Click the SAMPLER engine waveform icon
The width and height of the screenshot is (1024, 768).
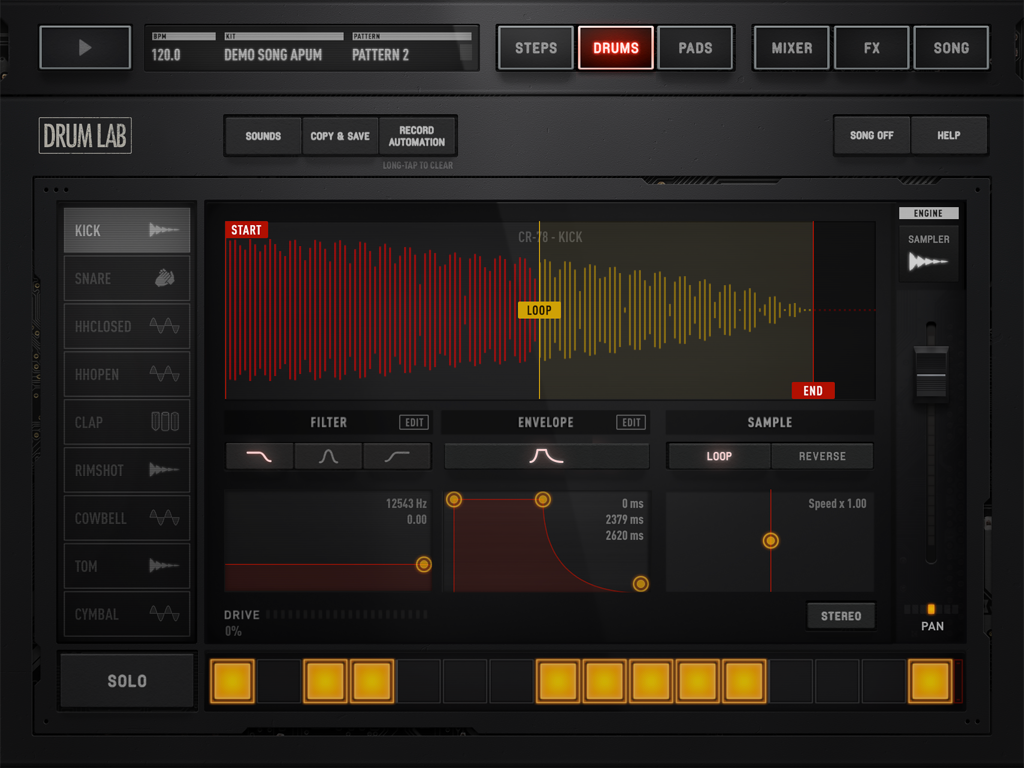click(929, 258)
